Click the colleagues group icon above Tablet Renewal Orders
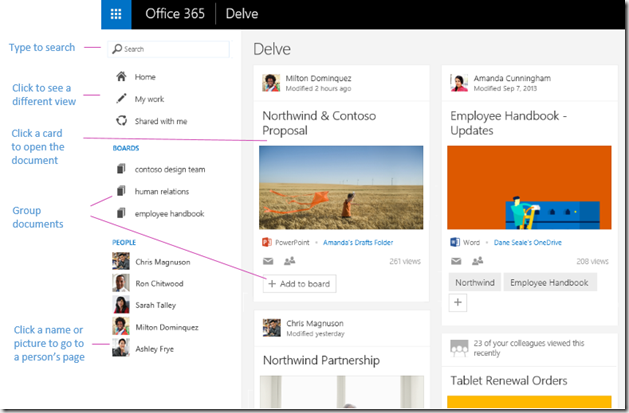Screen dimensions: 629x413 pos(459,348)
